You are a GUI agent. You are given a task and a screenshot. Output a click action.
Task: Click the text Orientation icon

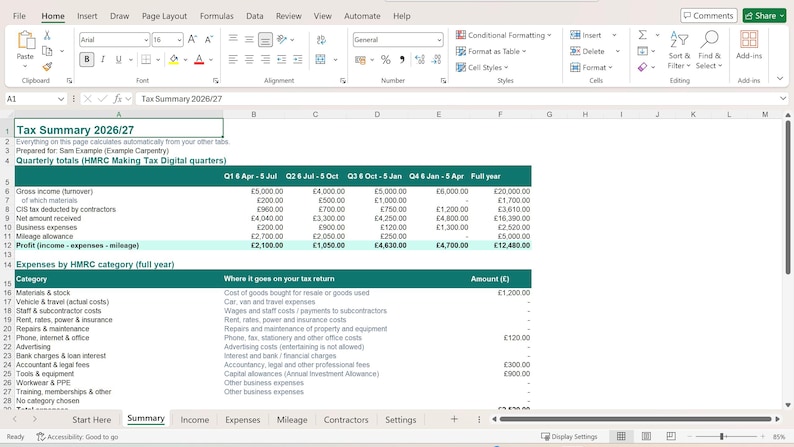[282, 39]
